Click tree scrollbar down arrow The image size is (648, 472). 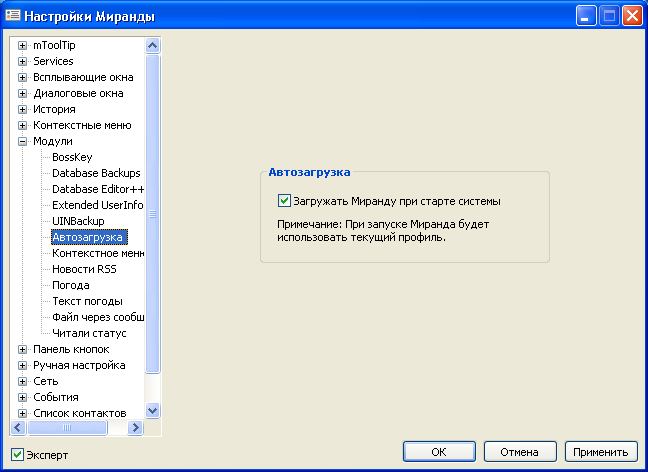[152, 411]
